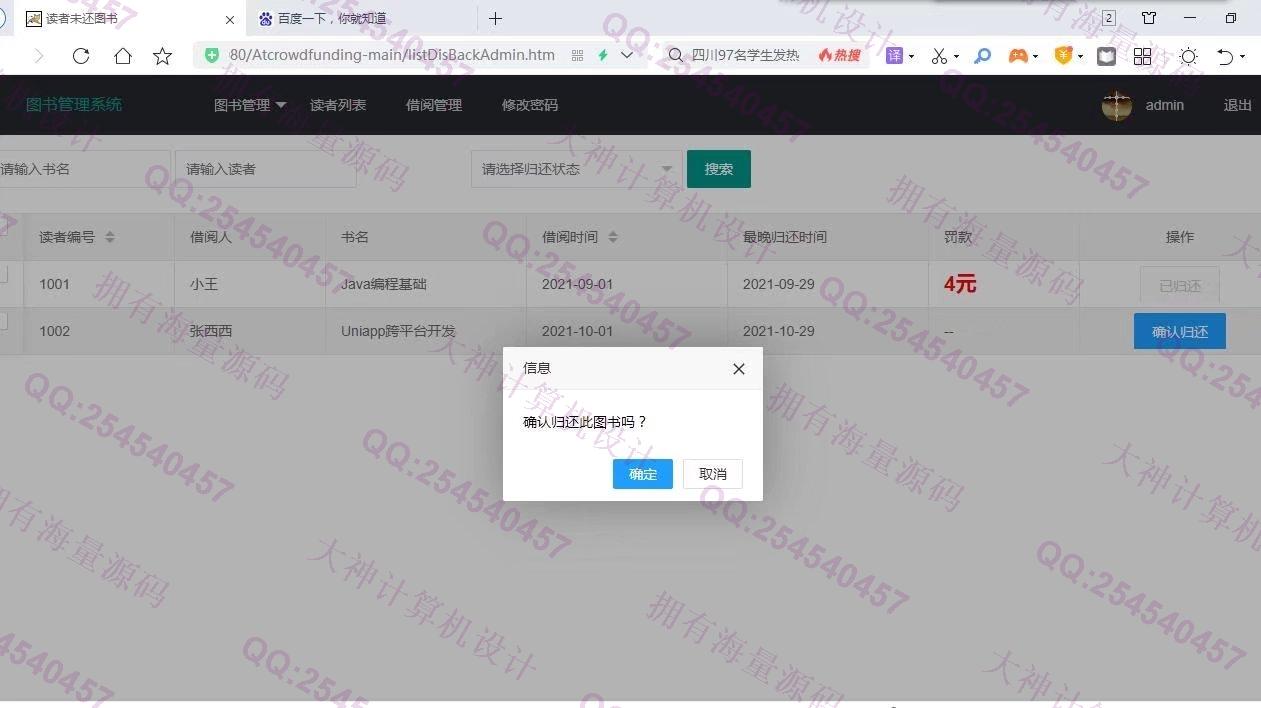Click the shirt skin icon in title bar
The image size is (1261, 708).
[x=1149, y=18]
